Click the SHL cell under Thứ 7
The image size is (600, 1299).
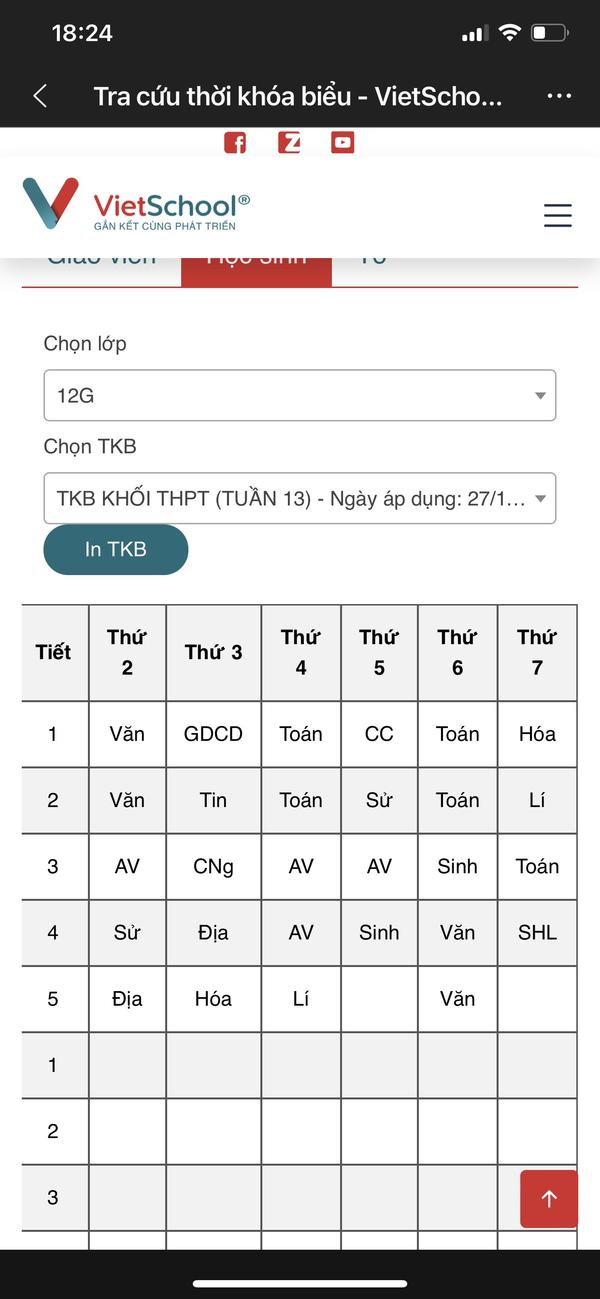(x=537, y=932)
